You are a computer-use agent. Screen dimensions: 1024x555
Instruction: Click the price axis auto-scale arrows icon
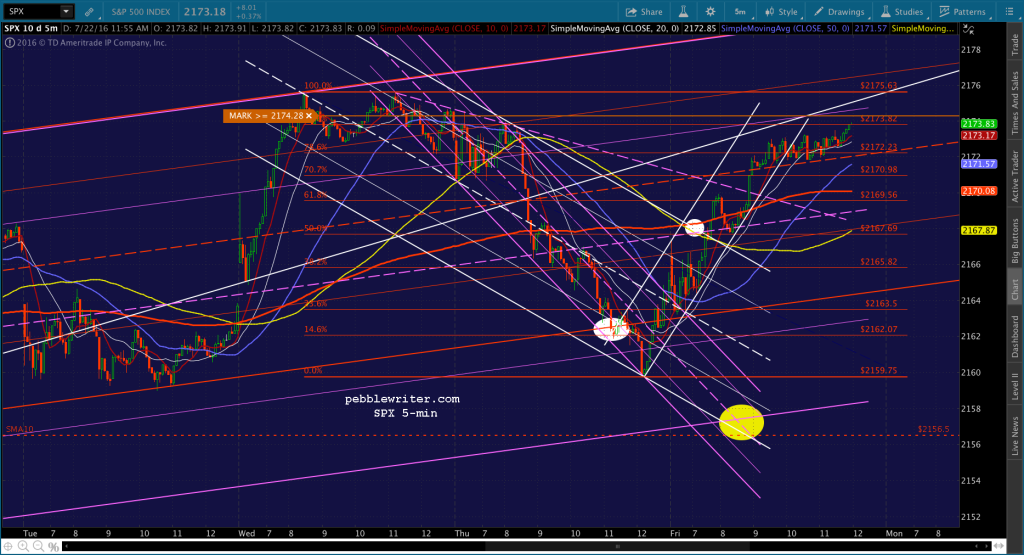coord(969,29)
